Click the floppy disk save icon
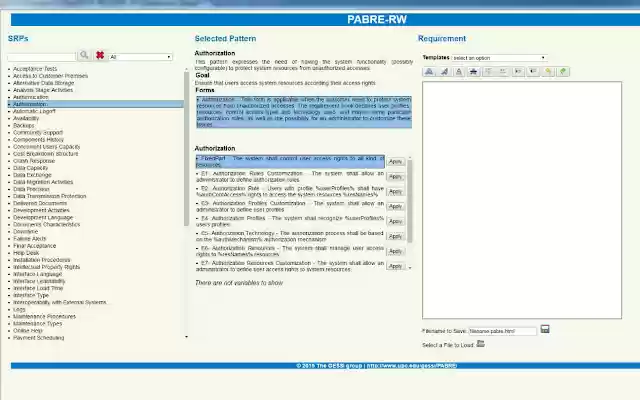Viewport: 640px width, 400px height. (x=545, y=329)
